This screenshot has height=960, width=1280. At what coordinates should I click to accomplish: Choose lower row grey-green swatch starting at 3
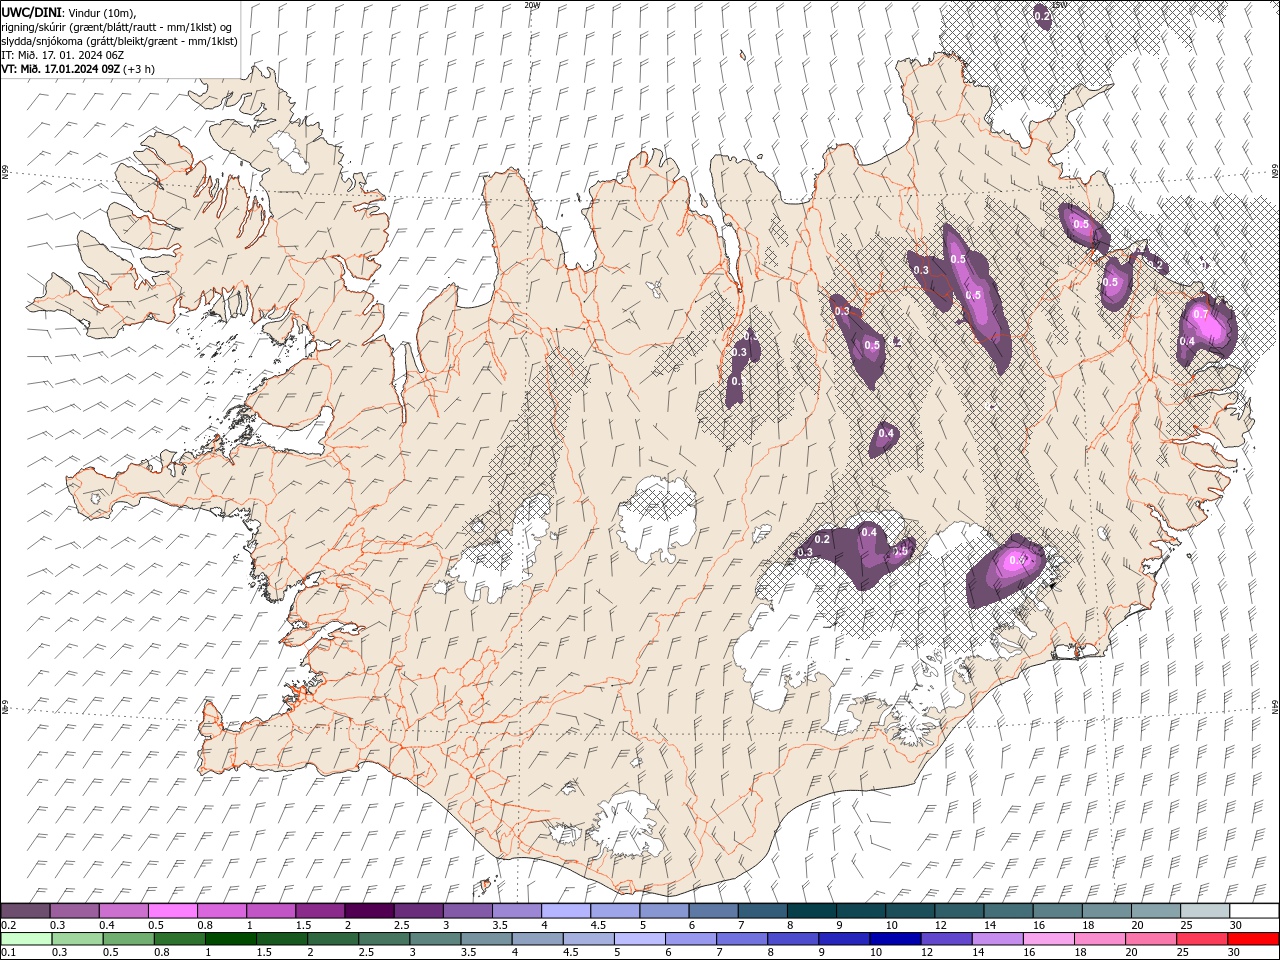[x=434, y=939]
